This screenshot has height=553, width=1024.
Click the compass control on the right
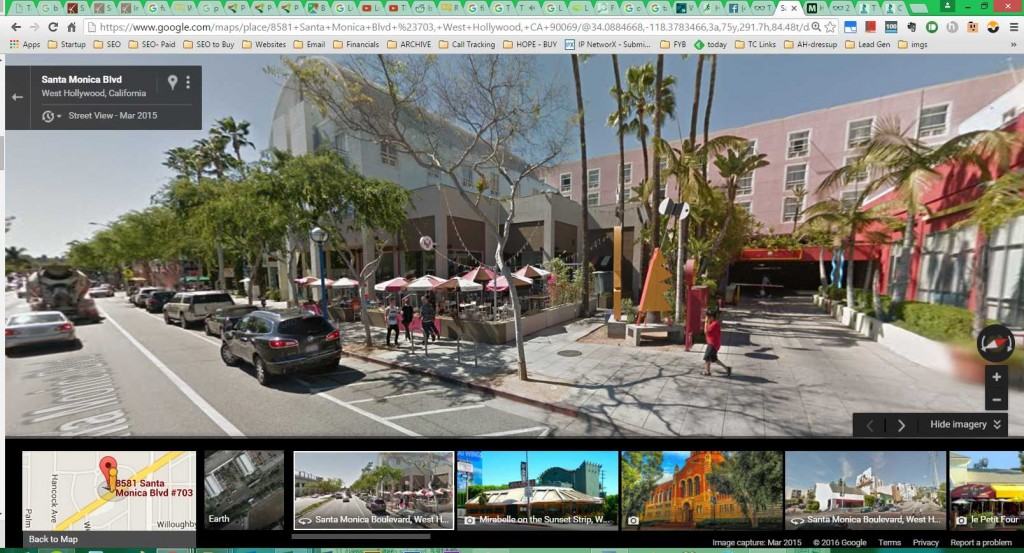[x=995, y=343]
